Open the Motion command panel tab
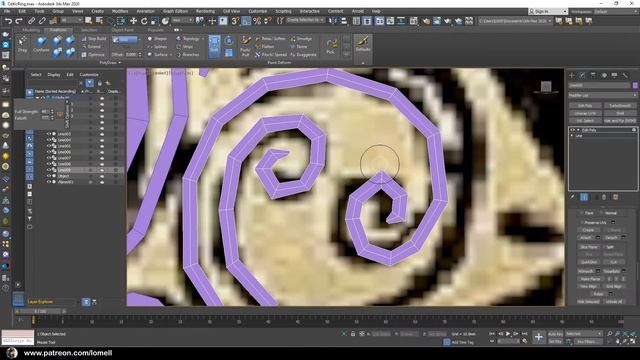The image size is (640, 360). [604, 76]
